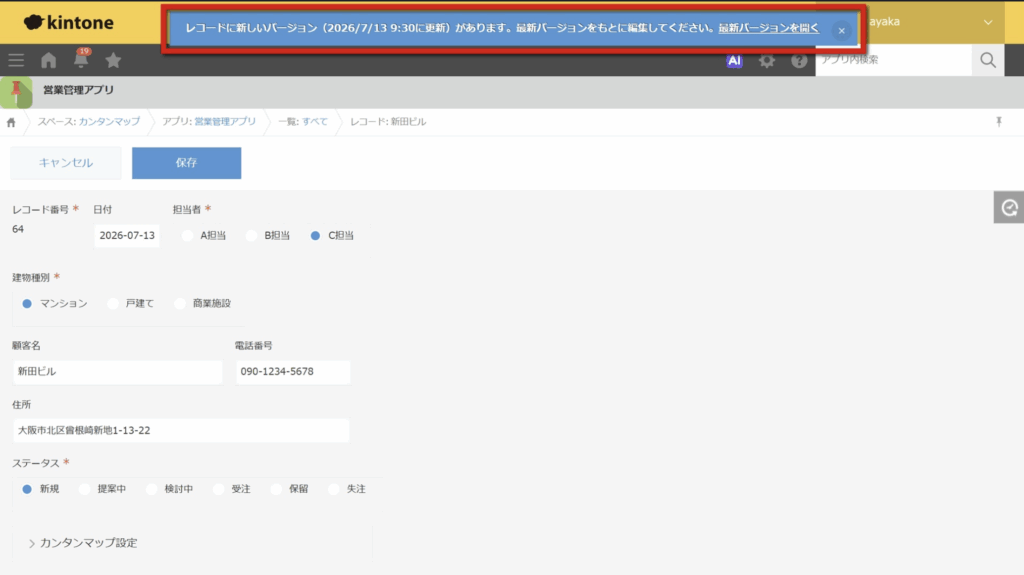Click the 日付 date field

[127, 235]
